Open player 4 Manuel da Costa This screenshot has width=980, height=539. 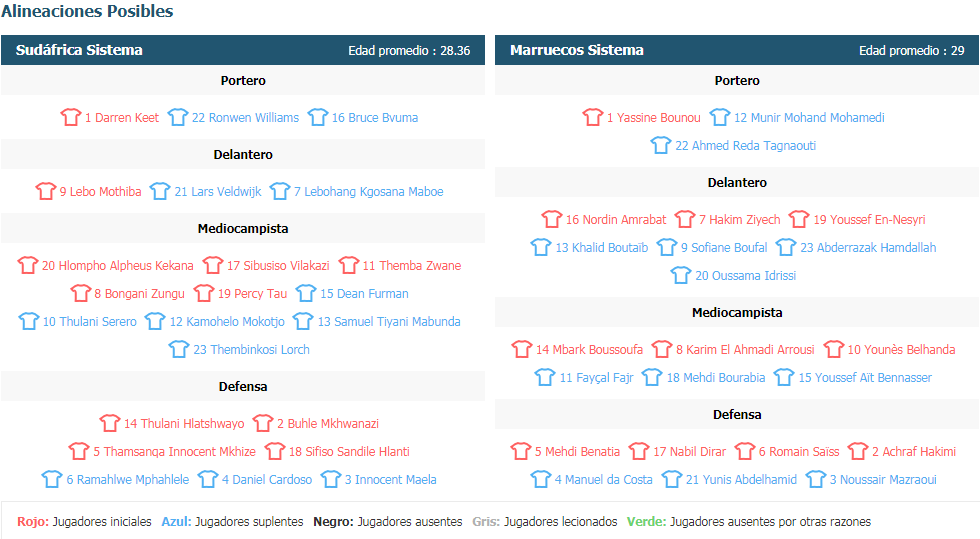click(x=604, y=480)
